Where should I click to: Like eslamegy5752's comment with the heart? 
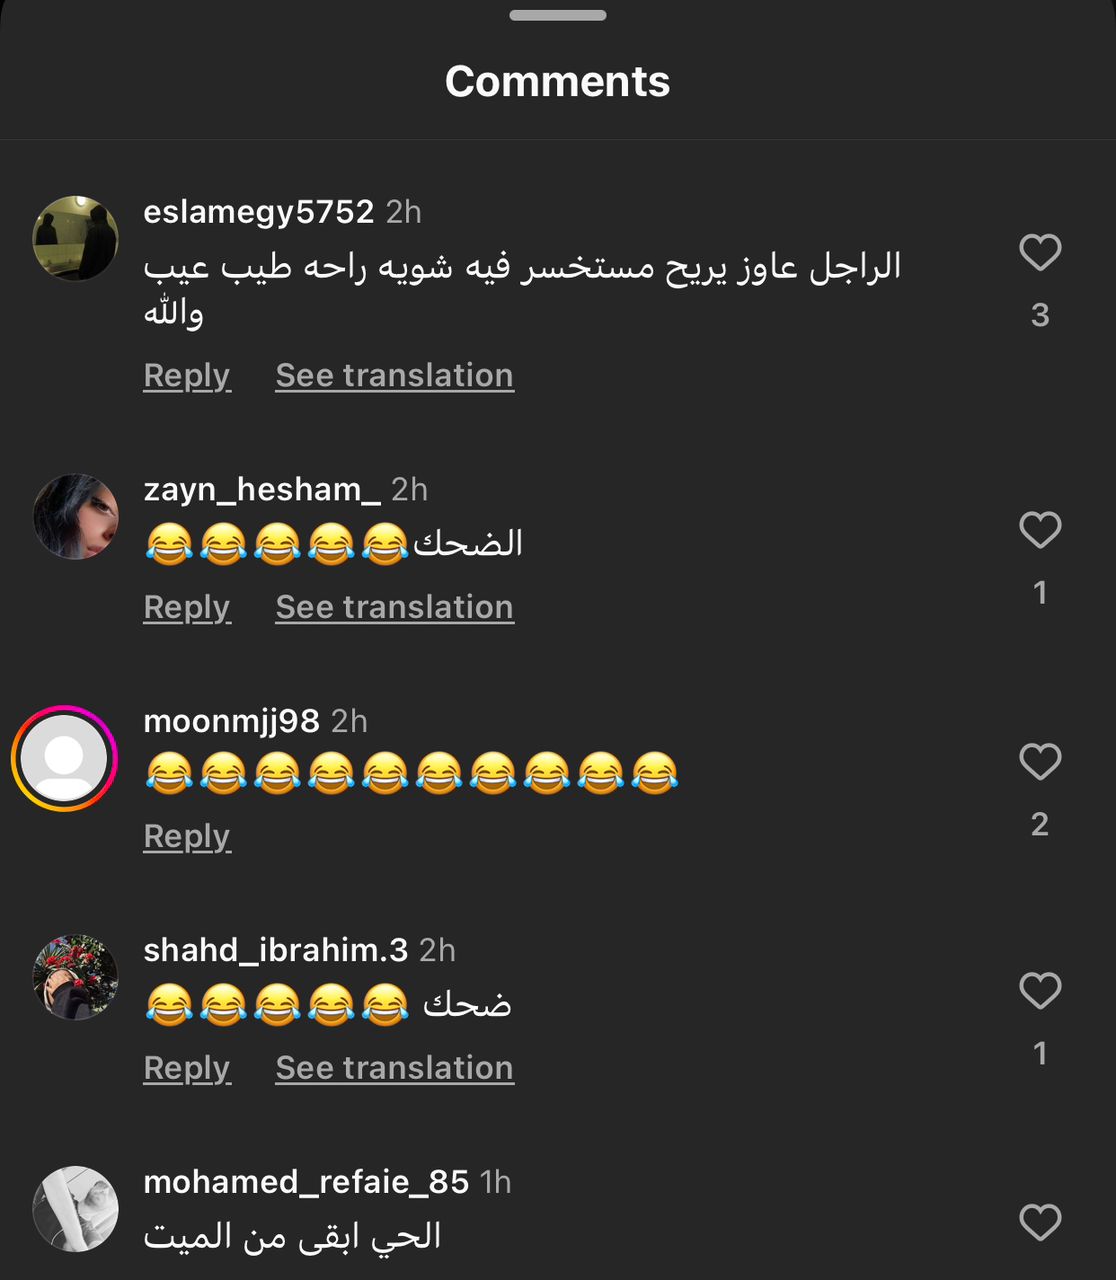coord(1040,252)
